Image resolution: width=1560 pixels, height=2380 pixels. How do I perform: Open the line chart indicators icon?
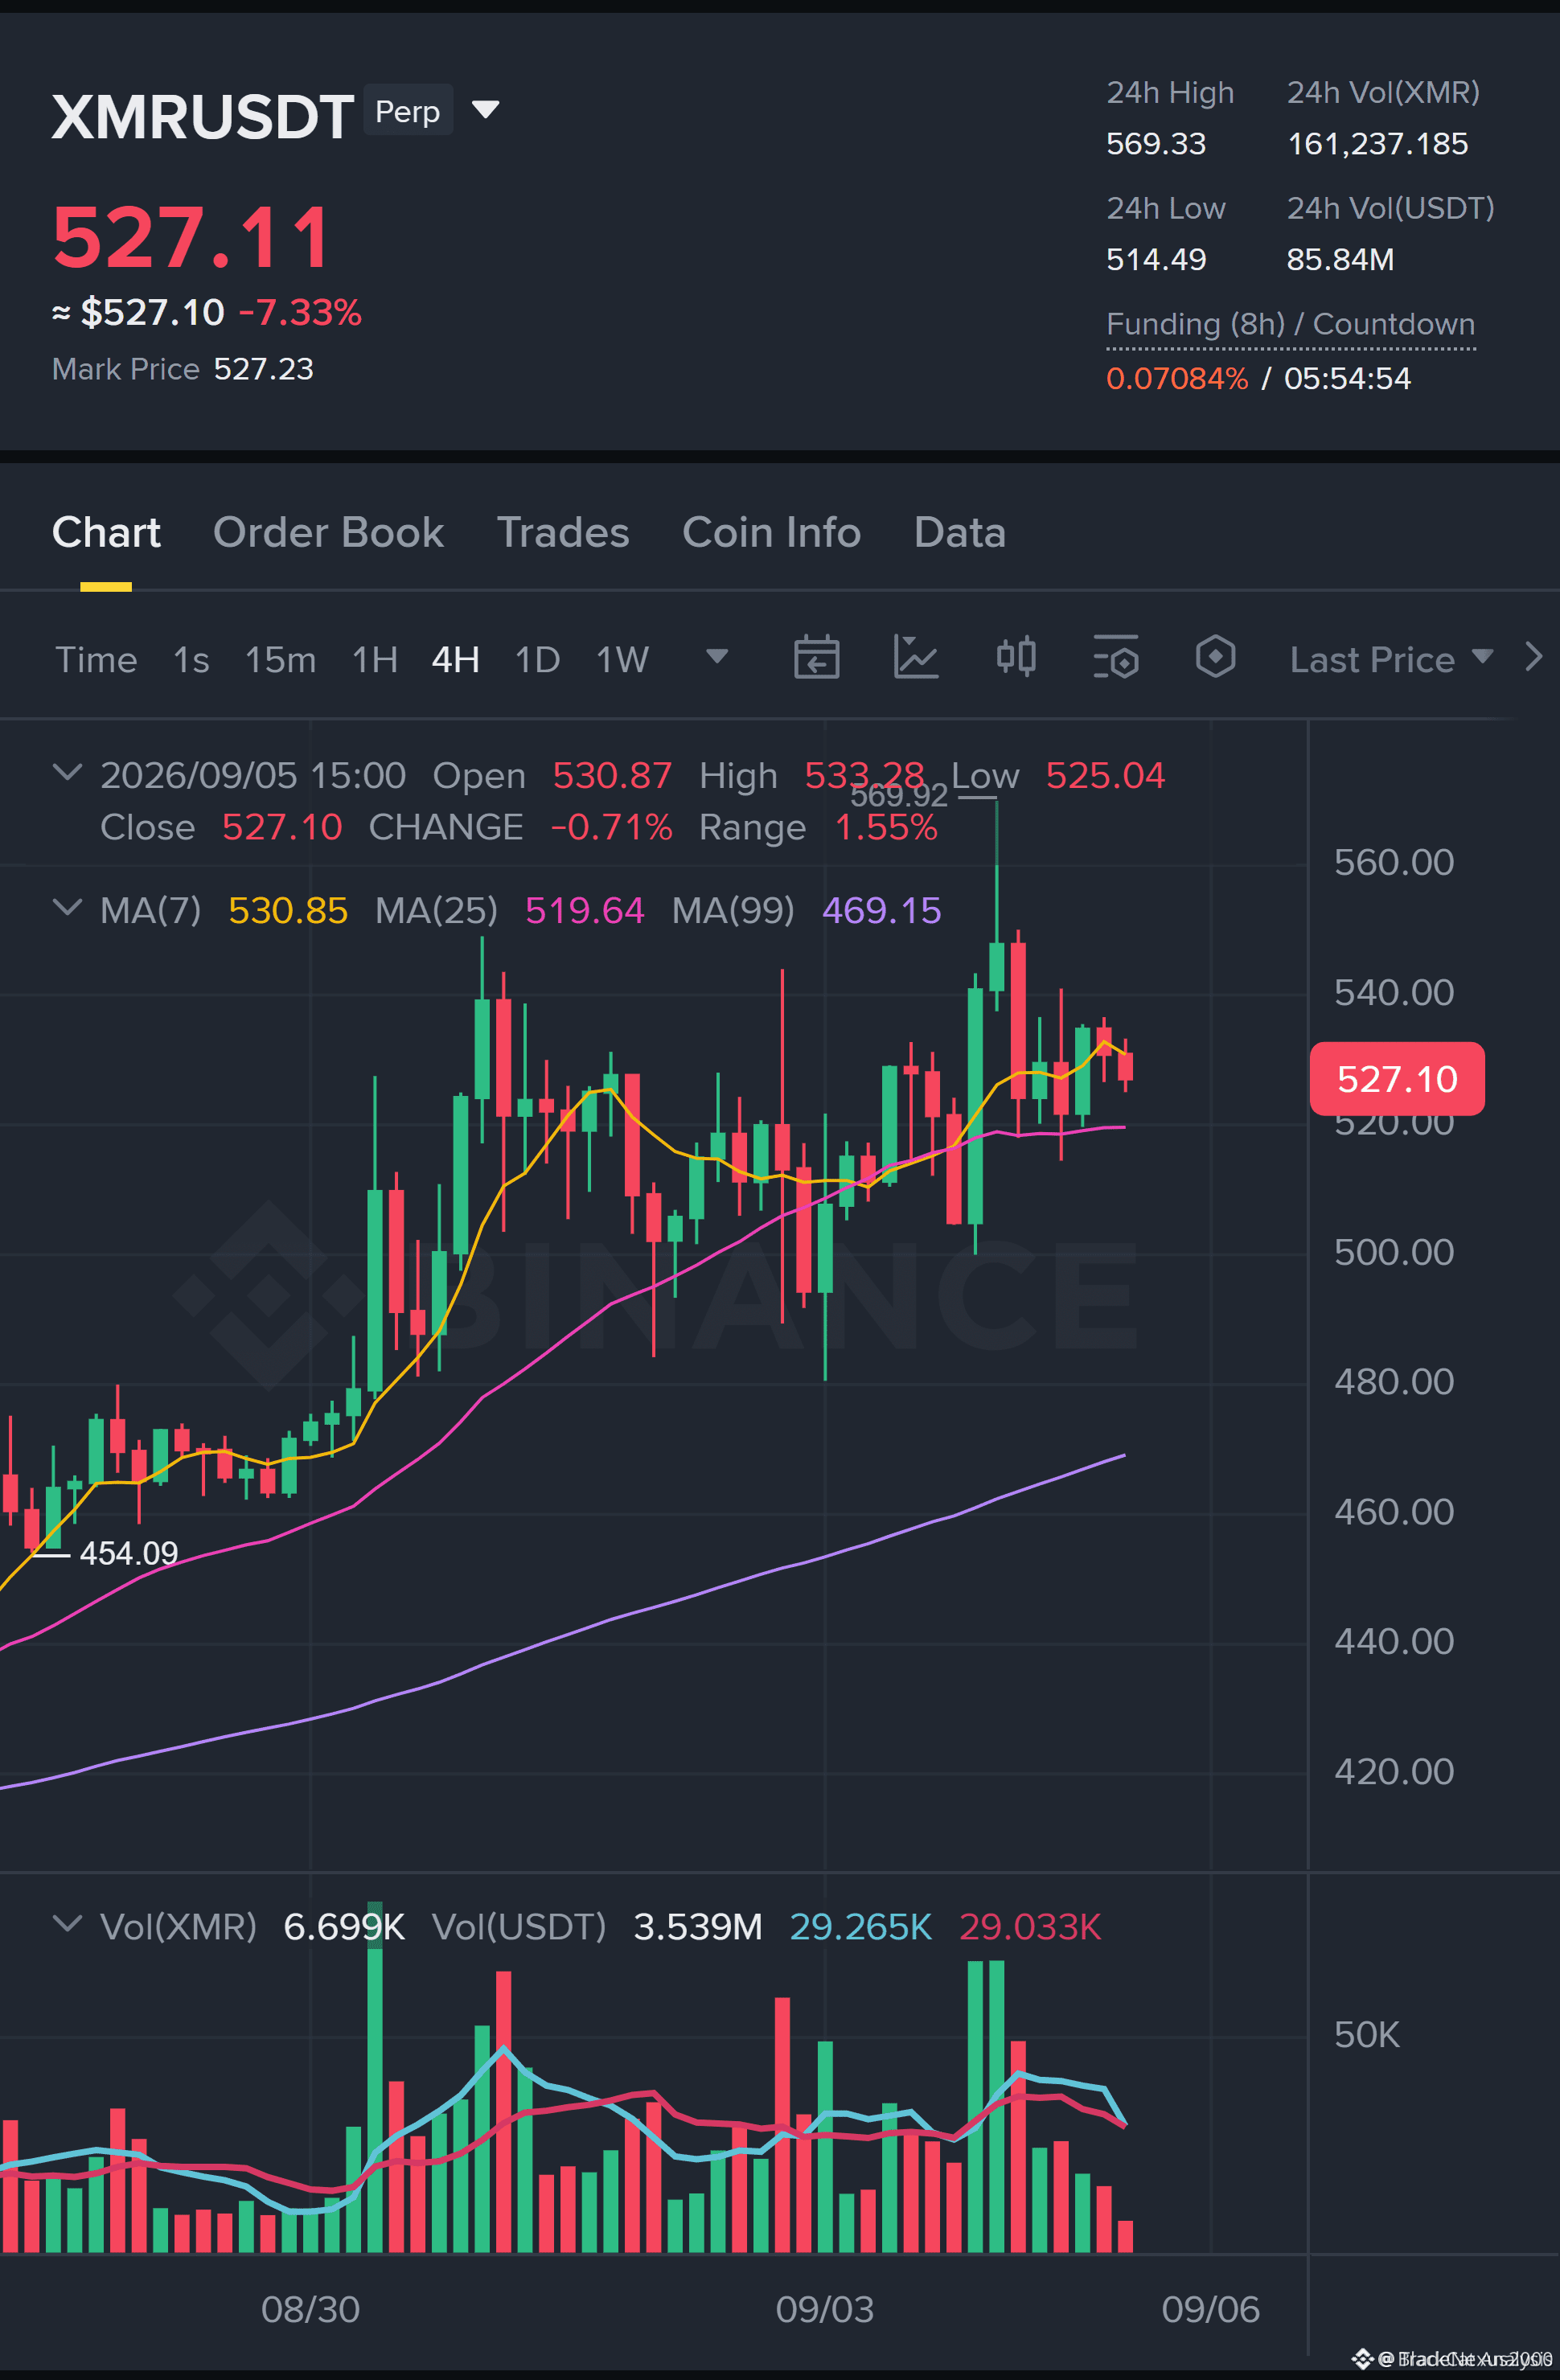pyautogui.click(x=915, y=657)
